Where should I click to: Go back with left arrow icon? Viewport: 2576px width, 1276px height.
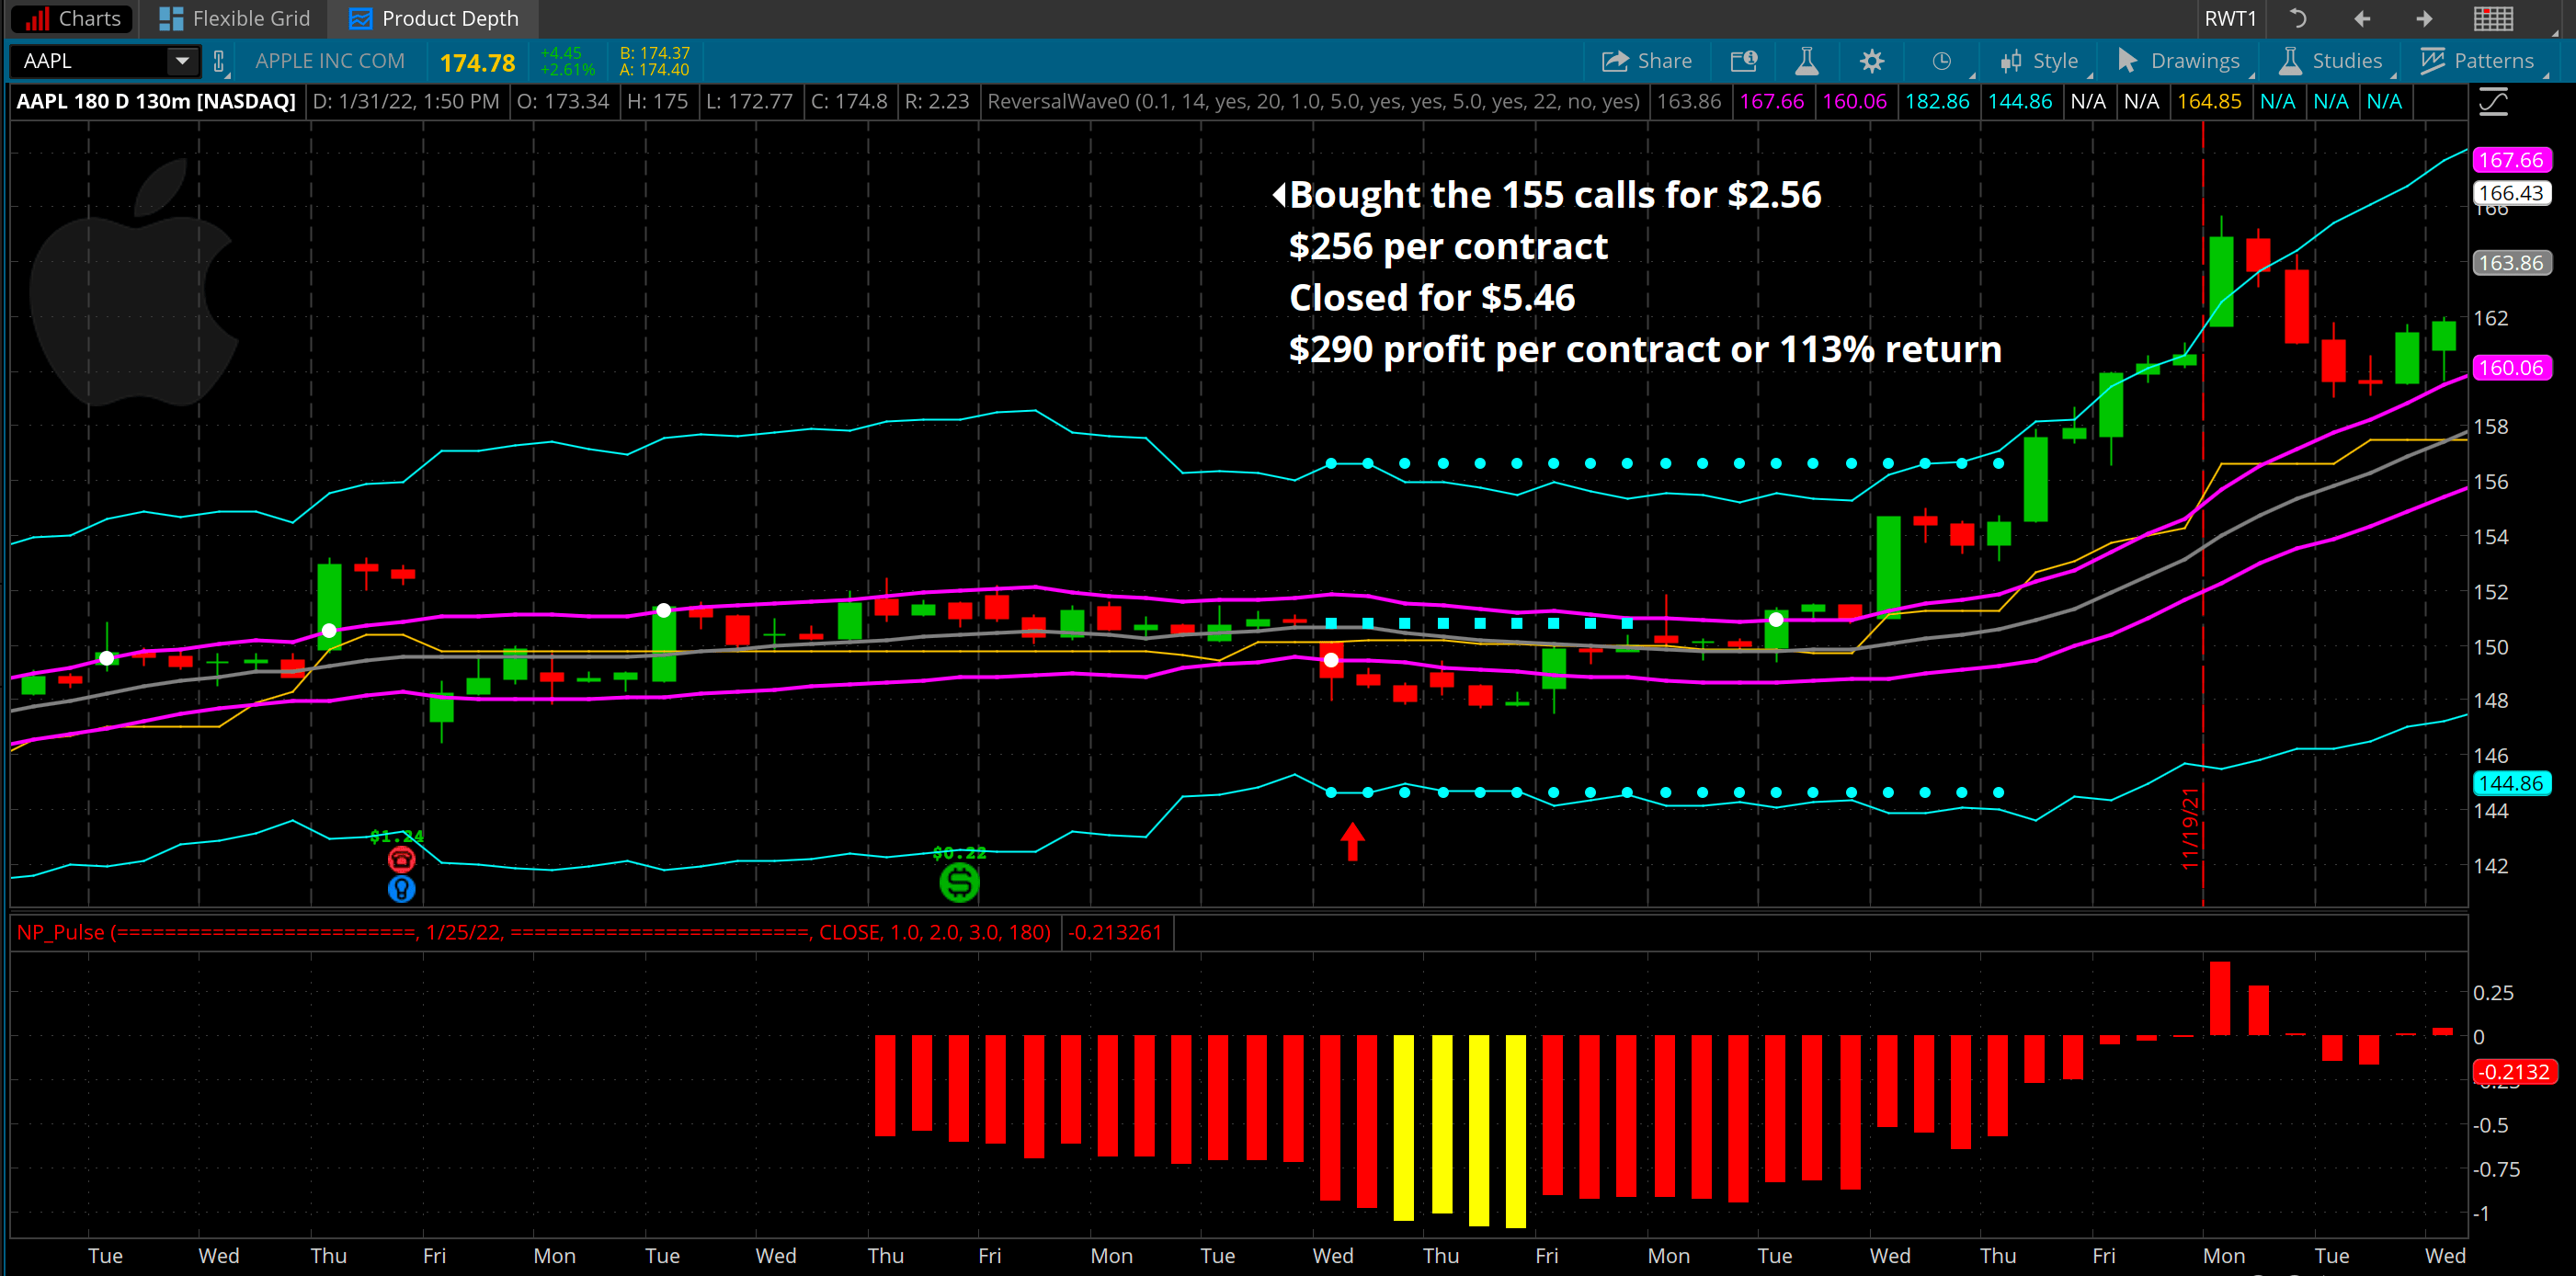(2362, 18)
